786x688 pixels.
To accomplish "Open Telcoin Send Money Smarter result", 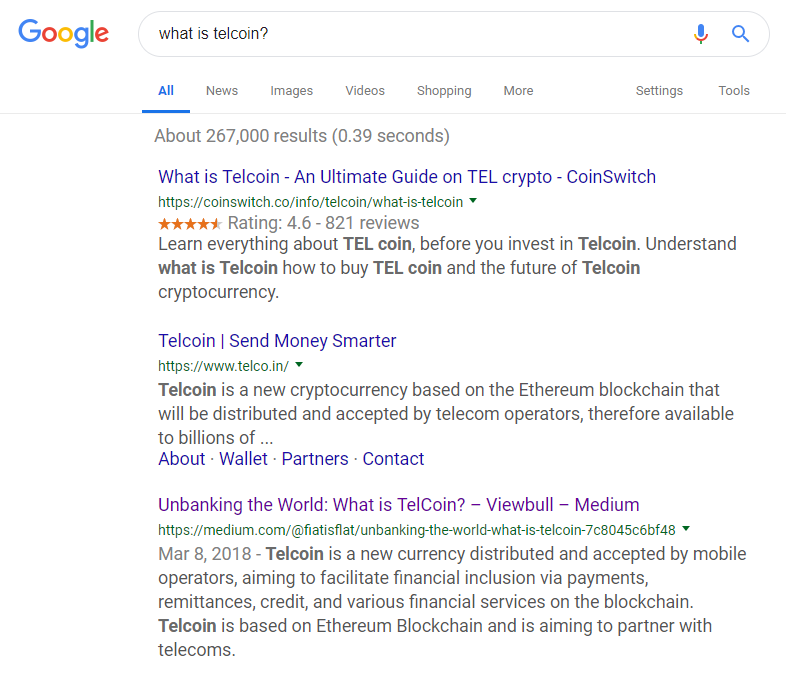I will pyautogui.click(x=277, y=341).
